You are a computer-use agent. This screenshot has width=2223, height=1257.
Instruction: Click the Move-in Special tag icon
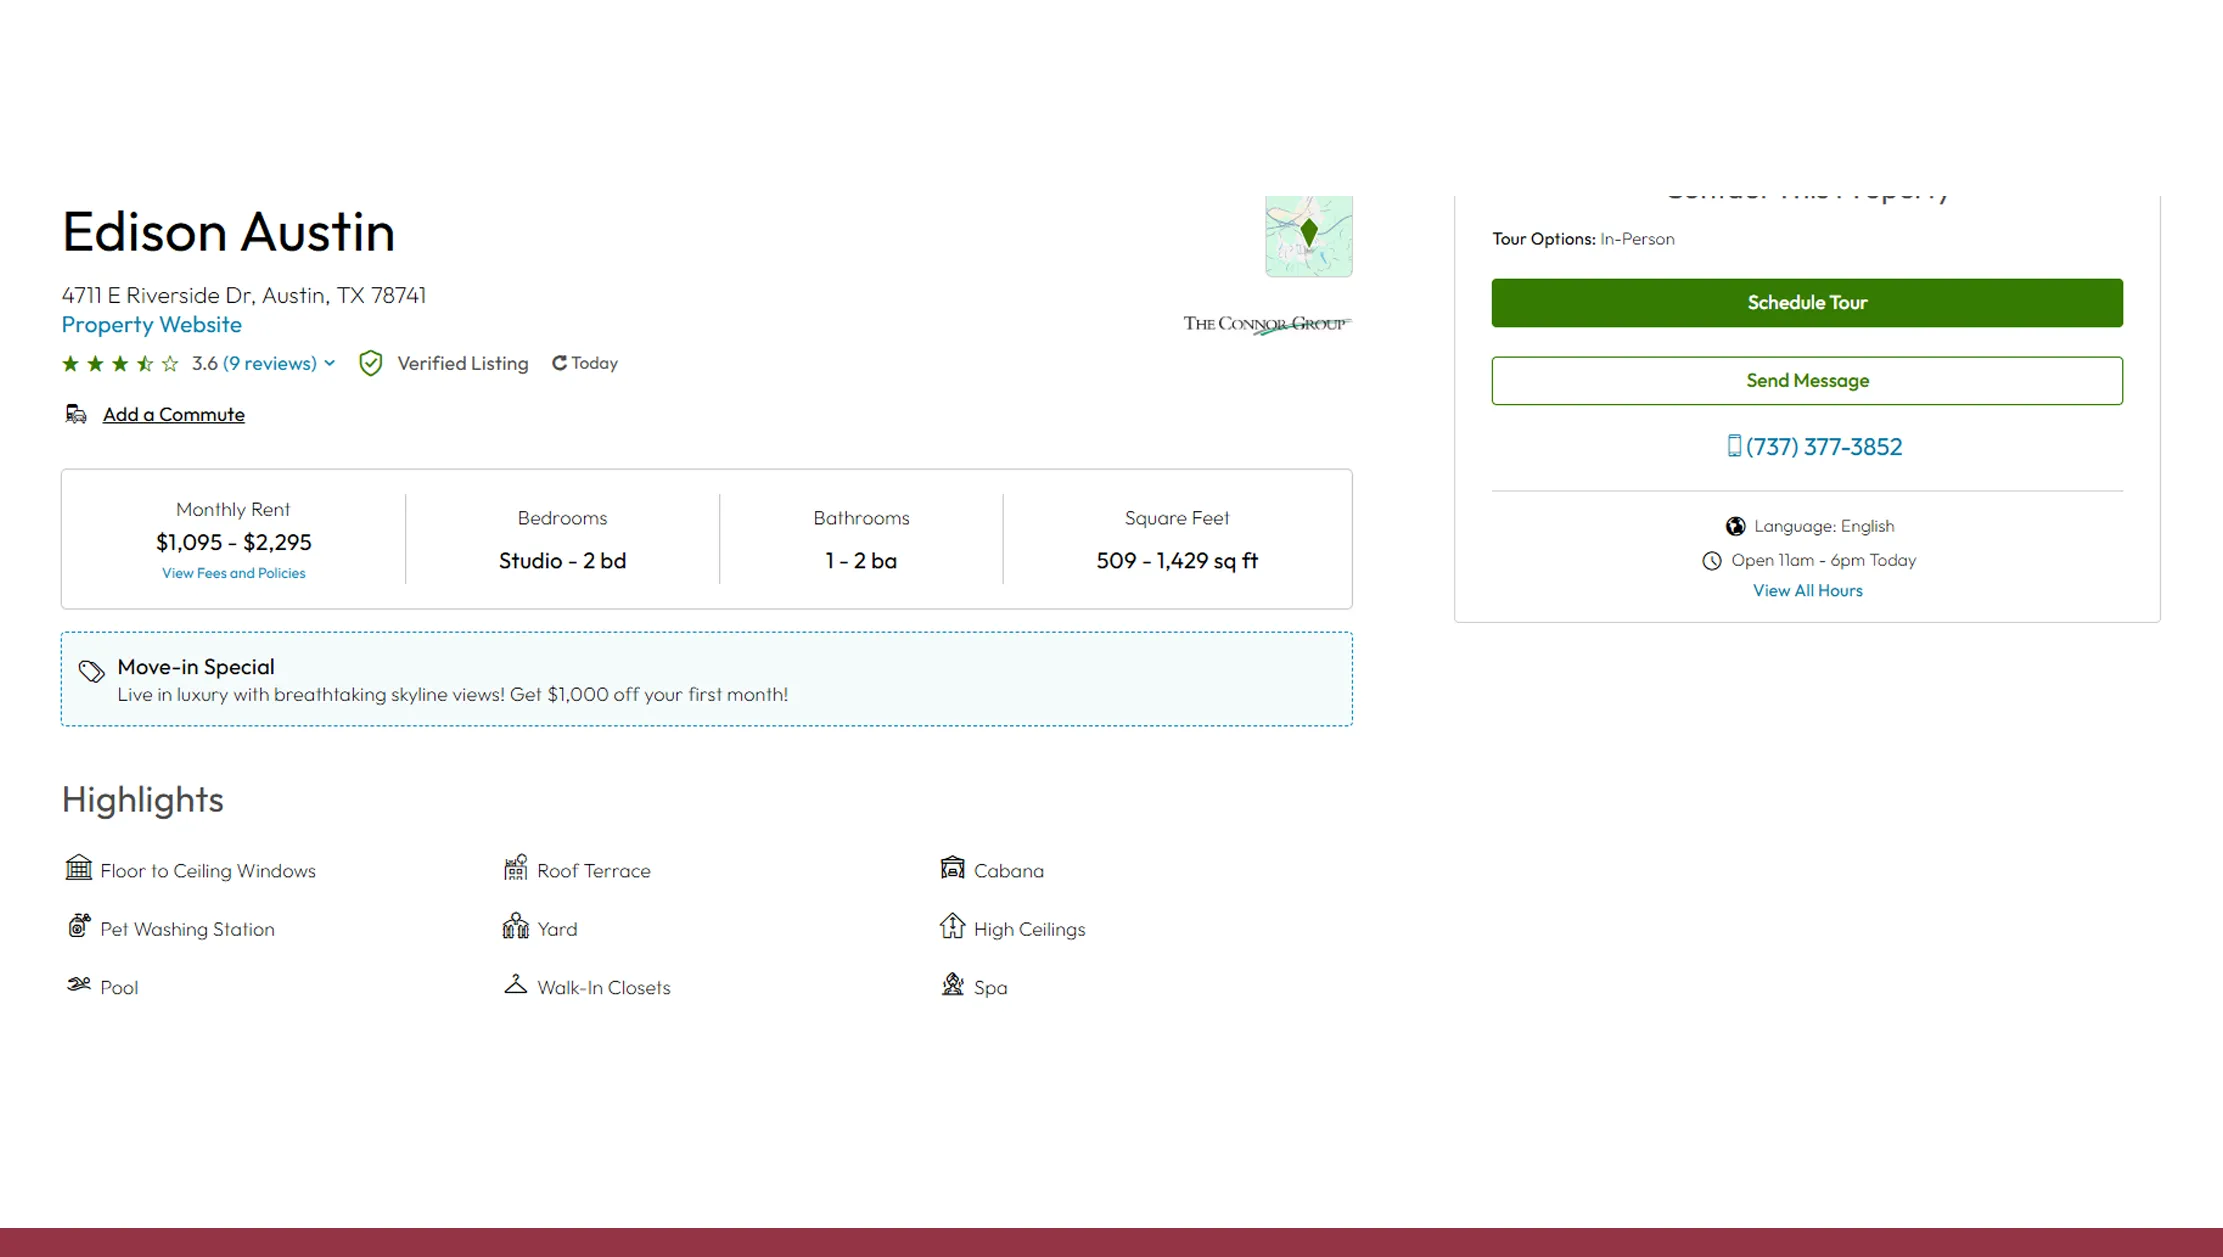click(91, 671)
